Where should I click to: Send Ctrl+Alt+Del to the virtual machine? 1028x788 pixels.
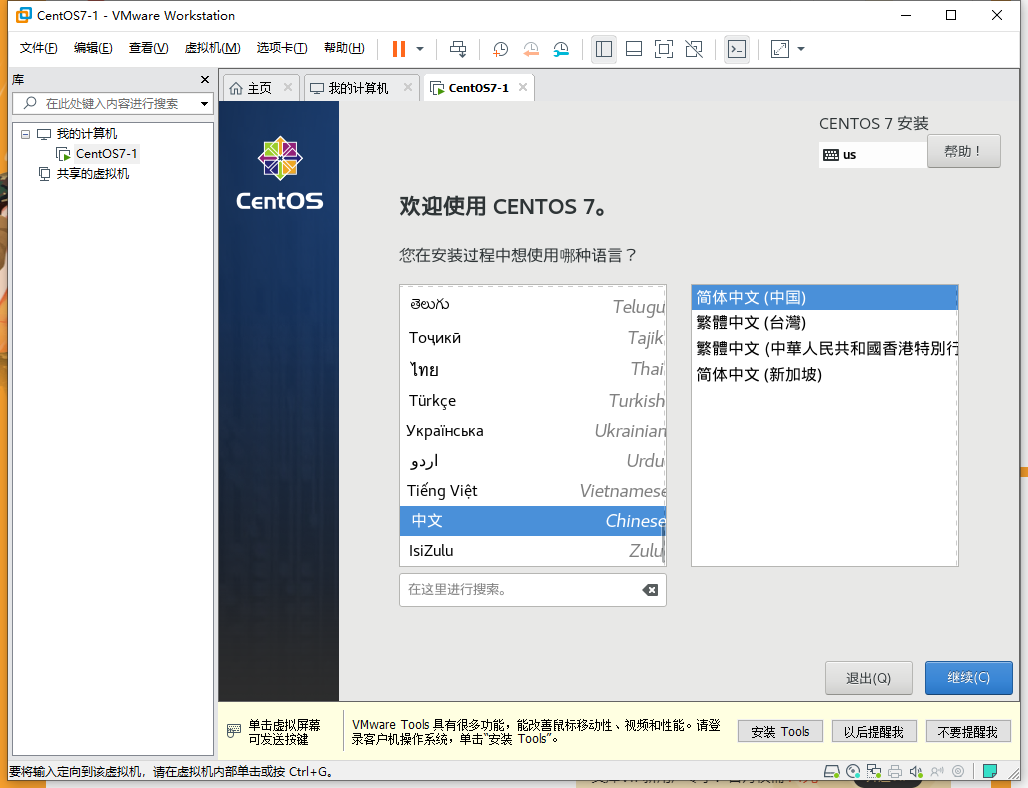pos(458,49)
